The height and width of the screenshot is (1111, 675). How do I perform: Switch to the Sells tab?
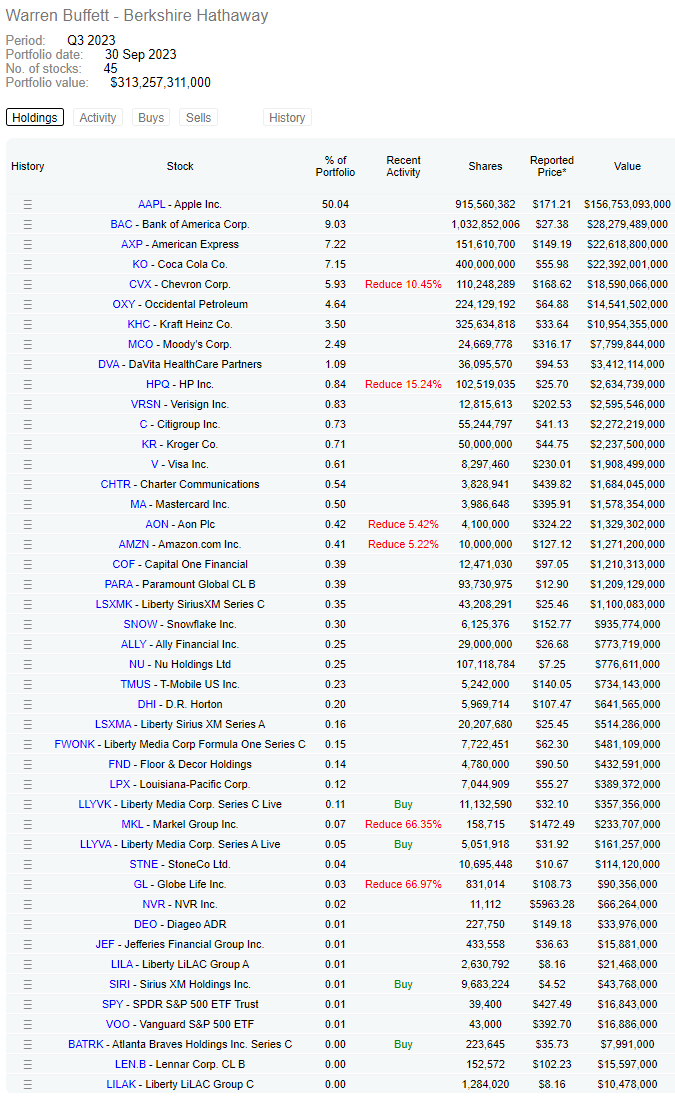[x=198, y=118]
